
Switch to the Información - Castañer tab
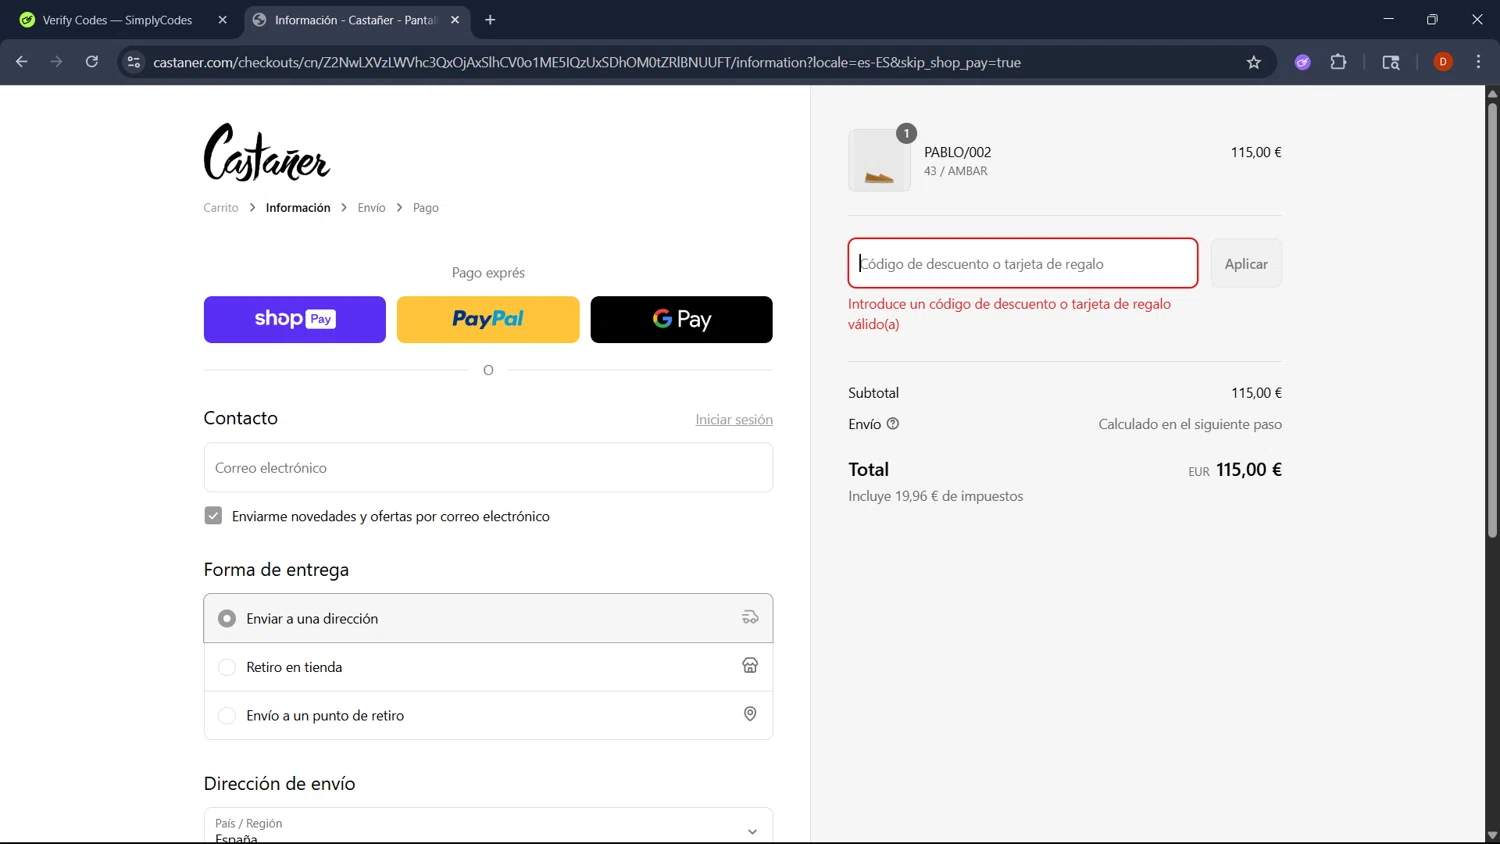tap(356, 20)
